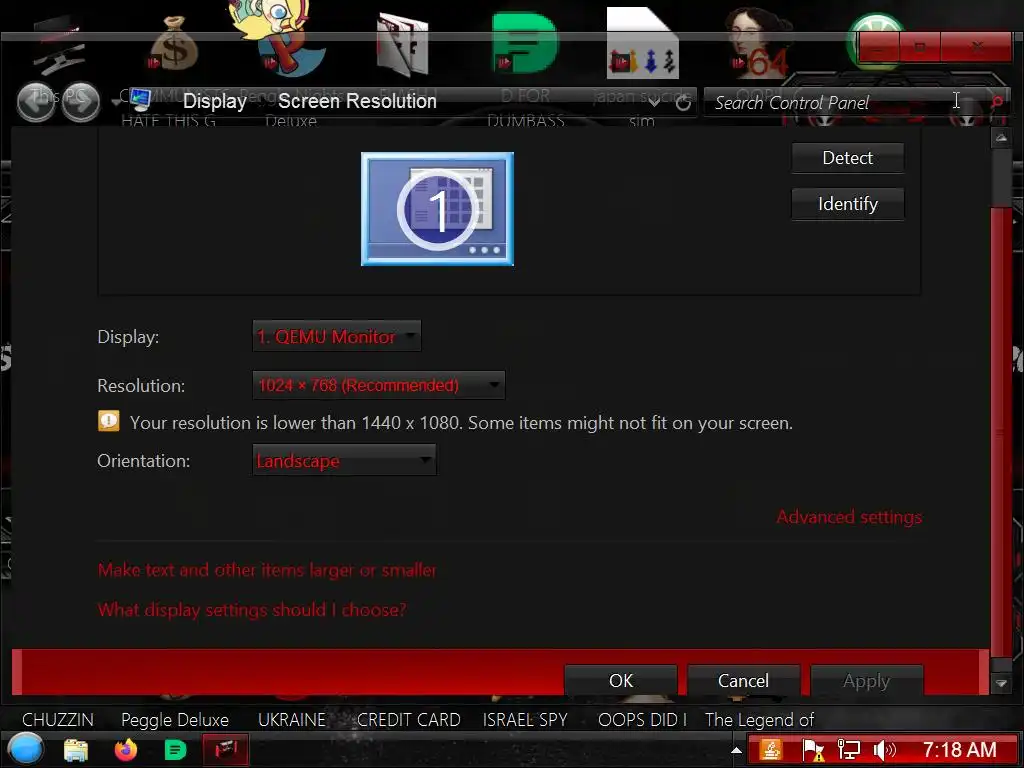This screenshot has width=1024, height=768.
Task: Open the volume speaker icon
Action: click(884, 750)
